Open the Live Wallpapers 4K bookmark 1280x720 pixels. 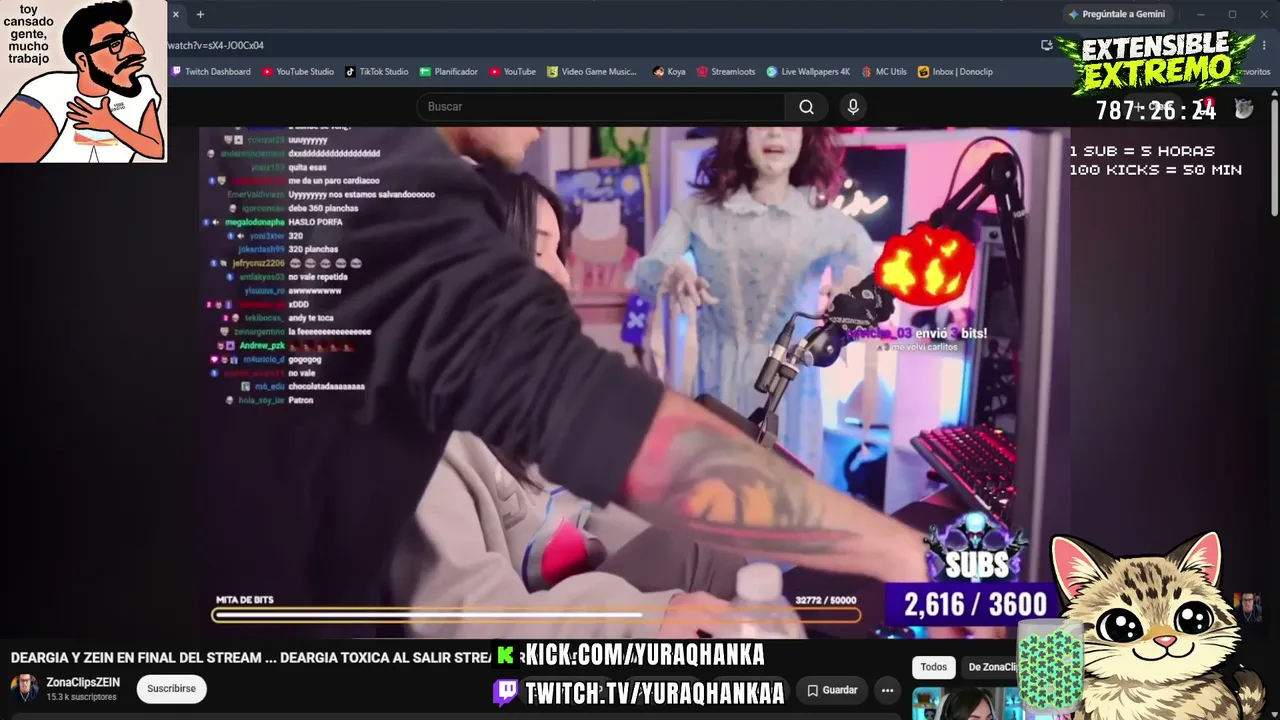tap(808, 72)
